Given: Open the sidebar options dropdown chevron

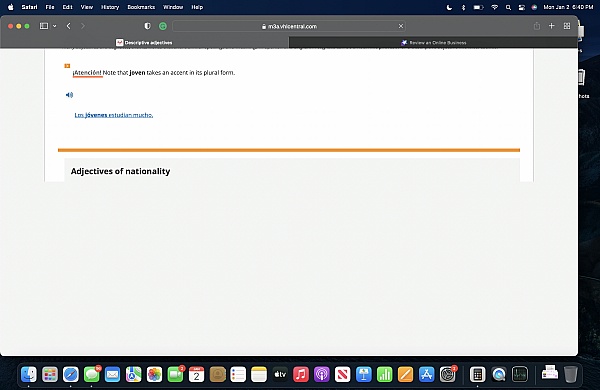Looking at the screenshot, I should point(55,26).
